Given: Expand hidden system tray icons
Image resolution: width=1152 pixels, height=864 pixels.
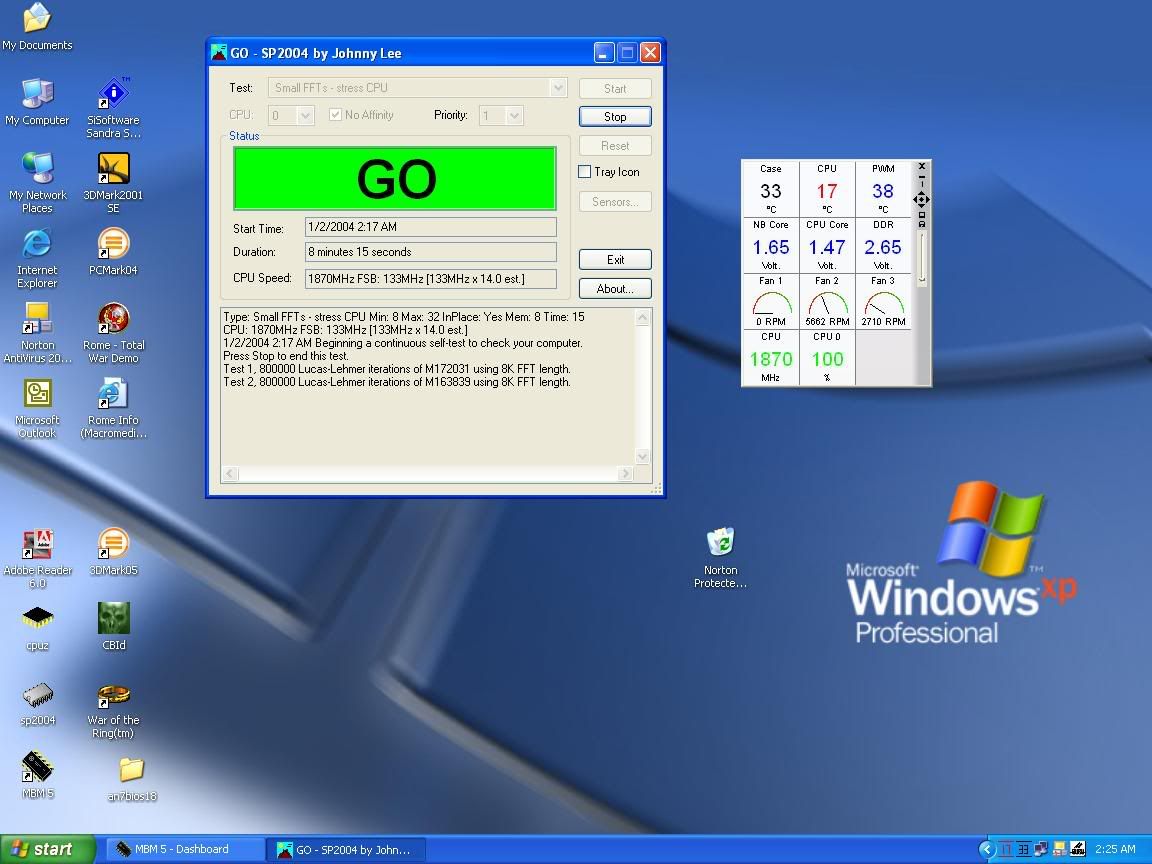Looking at the screenshot, I should coord(987,849).
